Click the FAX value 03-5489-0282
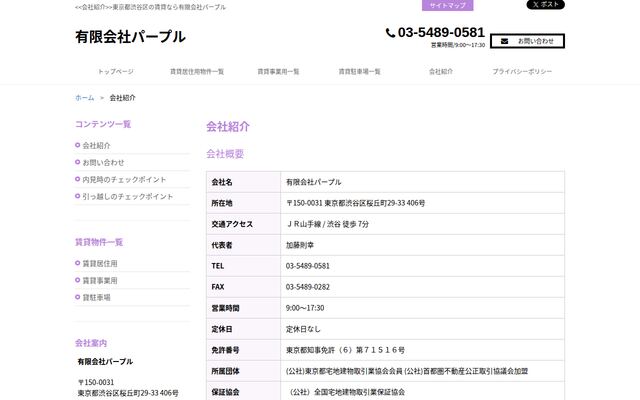The image size is (640, 400). (307, 287)
